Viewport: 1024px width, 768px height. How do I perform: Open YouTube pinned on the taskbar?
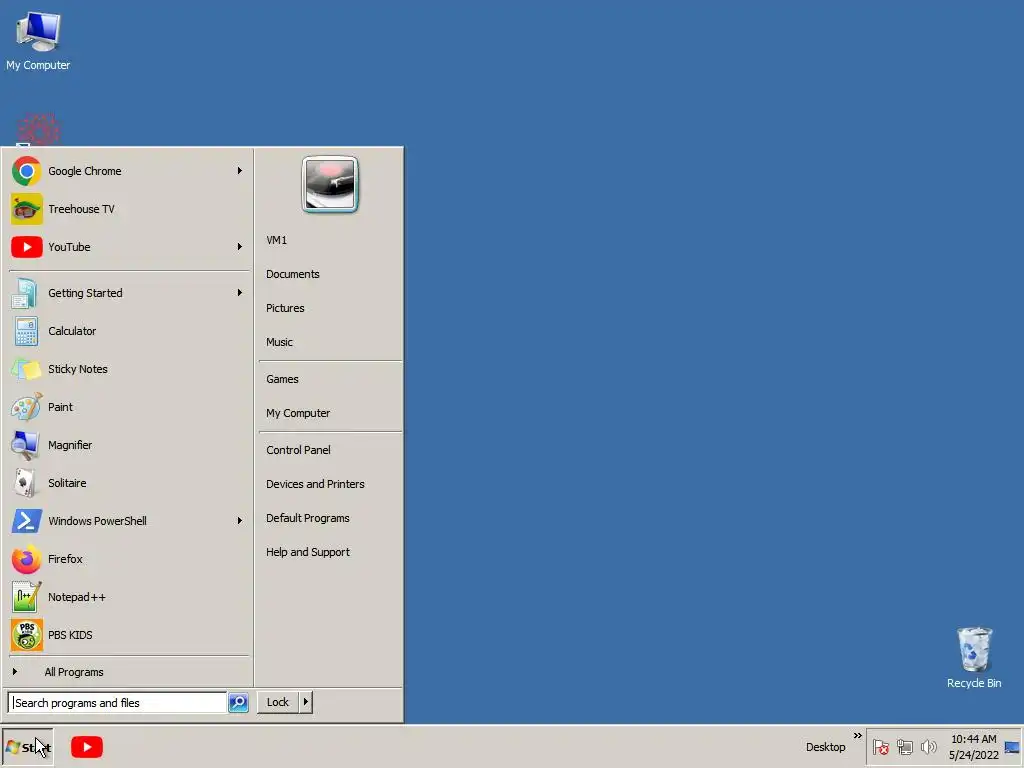pyautogui.click(x=87, y=746)
